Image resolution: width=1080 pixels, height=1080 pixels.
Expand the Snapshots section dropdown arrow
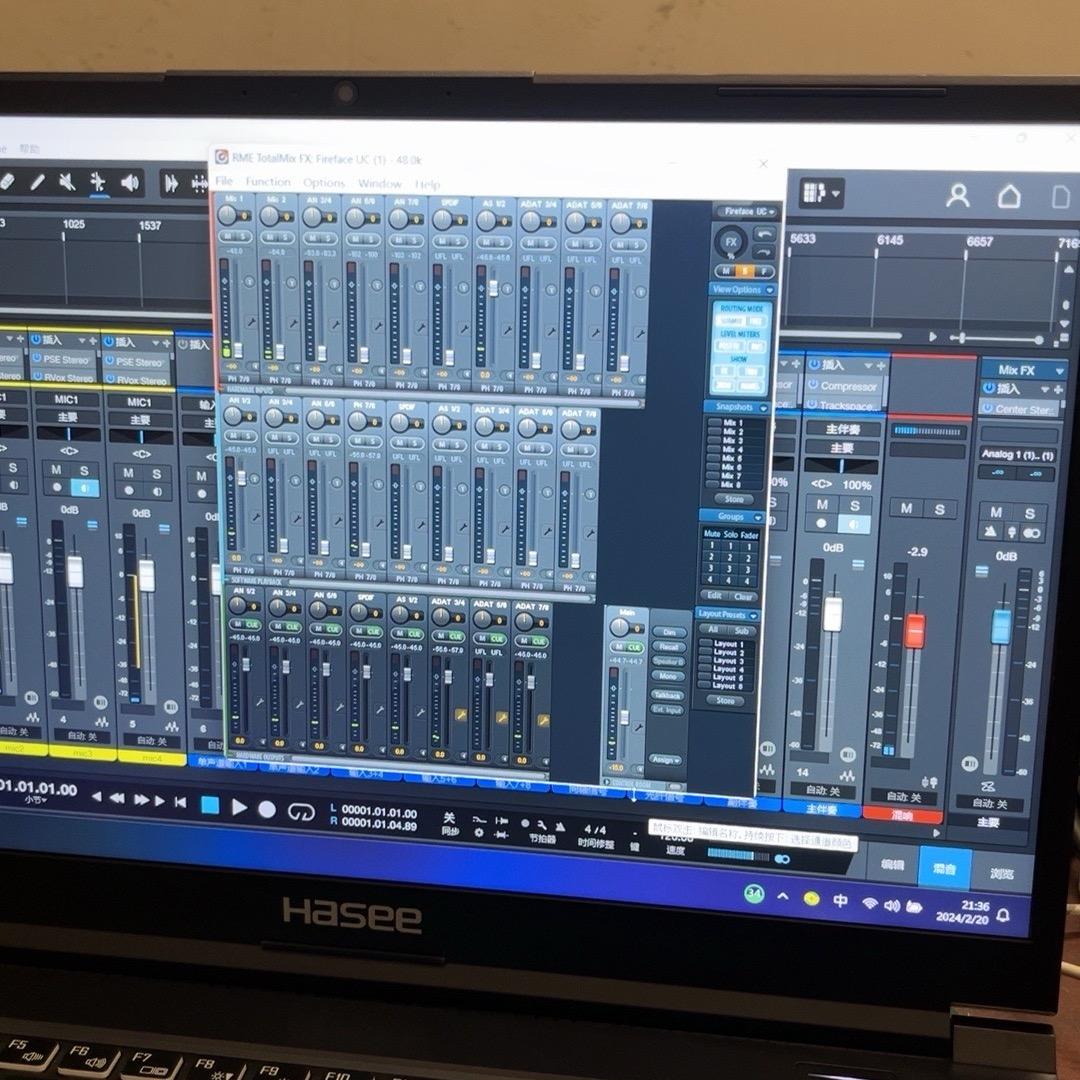(763, 408)
